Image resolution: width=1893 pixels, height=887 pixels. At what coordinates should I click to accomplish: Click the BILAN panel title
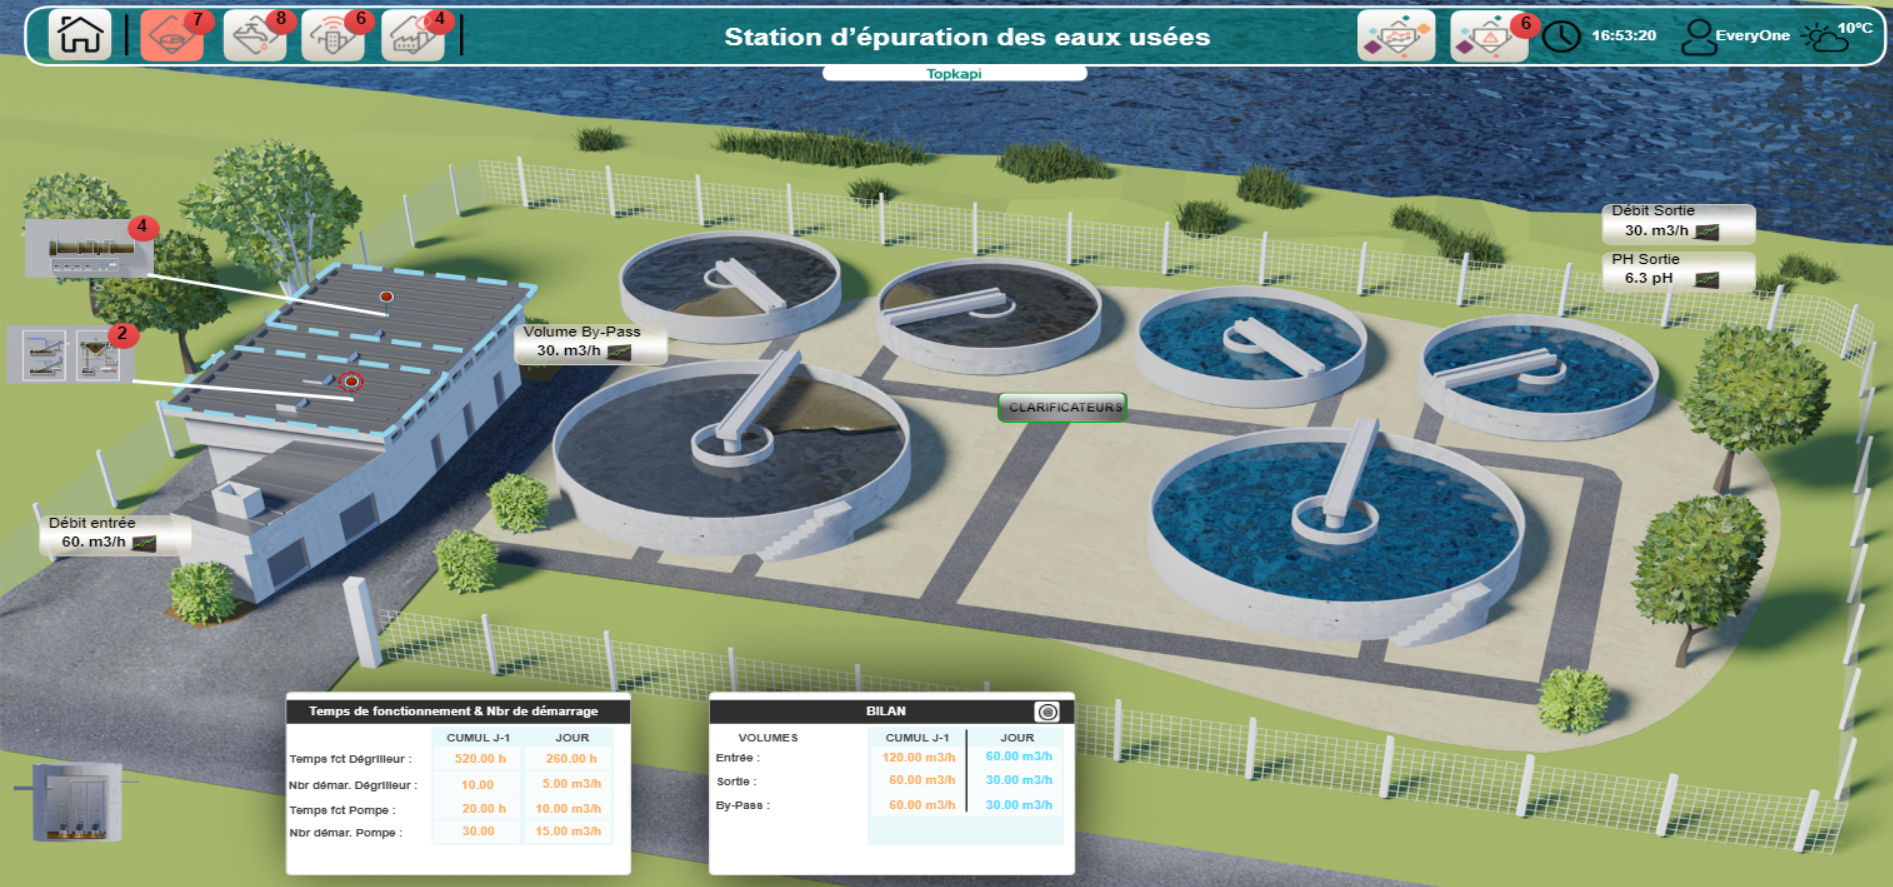click(x=885, y=711)
